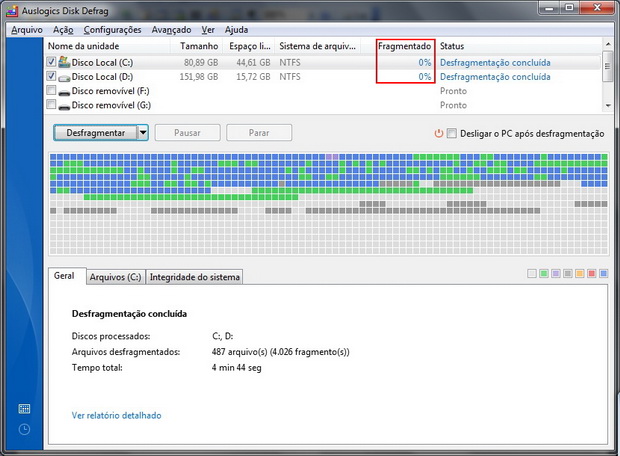Switch to the Arquivos (C:) tab
Image resolution: width=620 pixels, height=456 pixels.
(115, 277)
